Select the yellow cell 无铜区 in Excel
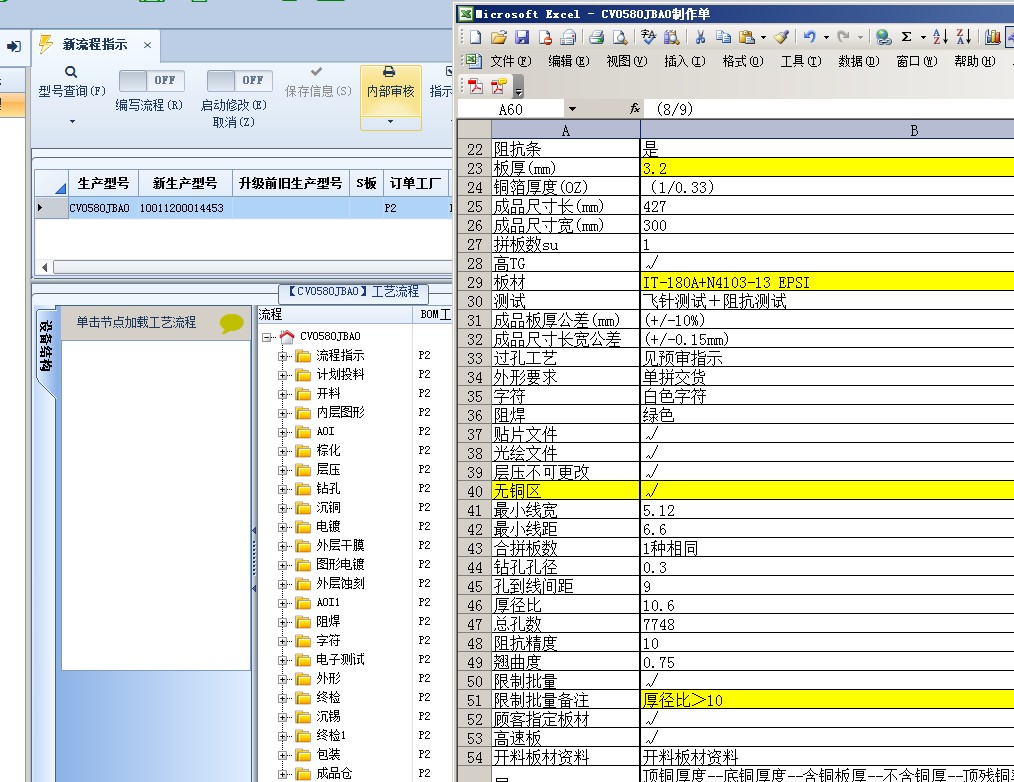This screenshot has width=1014, height=782. click(x=566, y=491)
